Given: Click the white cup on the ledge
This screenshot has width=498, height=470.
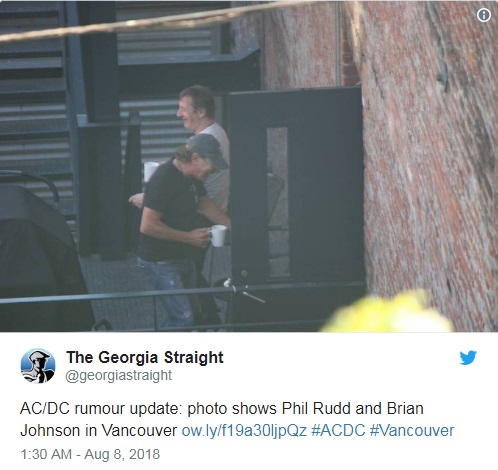Looking at the screenshot, I should pyautogui.click(x=150, y=171).
